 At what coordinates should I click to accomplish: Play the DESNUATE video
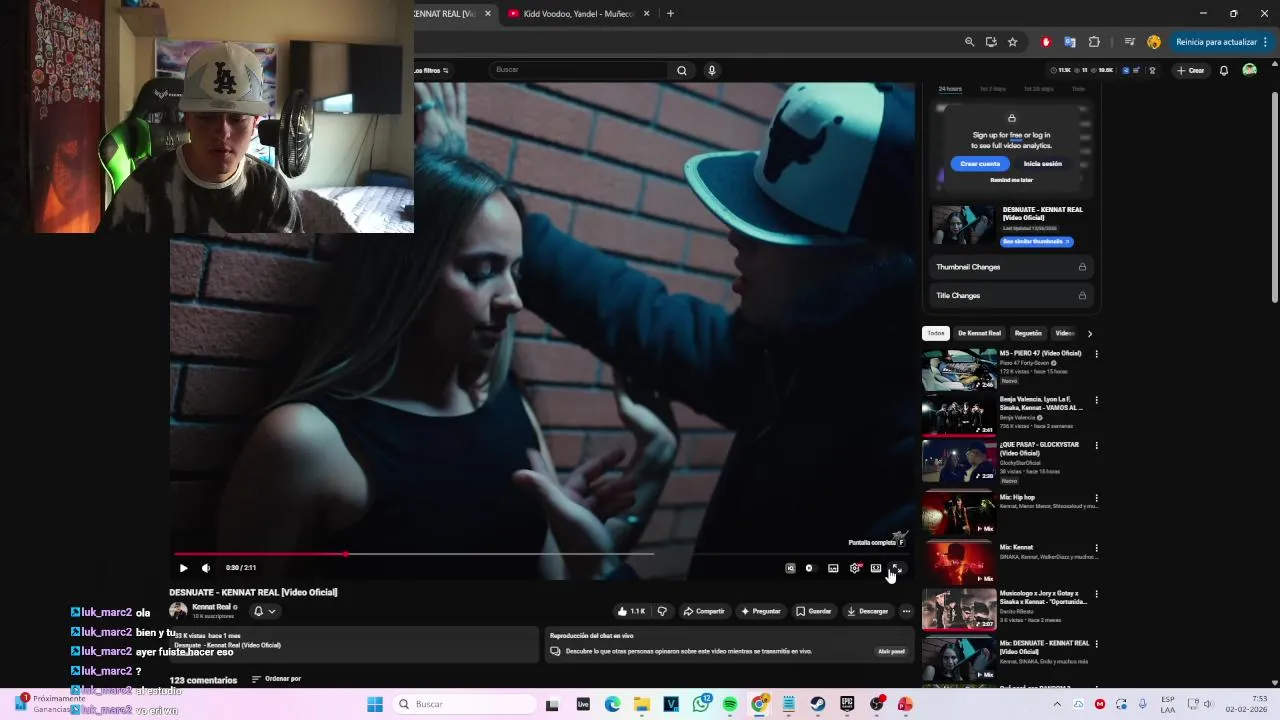tap(183, 568)
